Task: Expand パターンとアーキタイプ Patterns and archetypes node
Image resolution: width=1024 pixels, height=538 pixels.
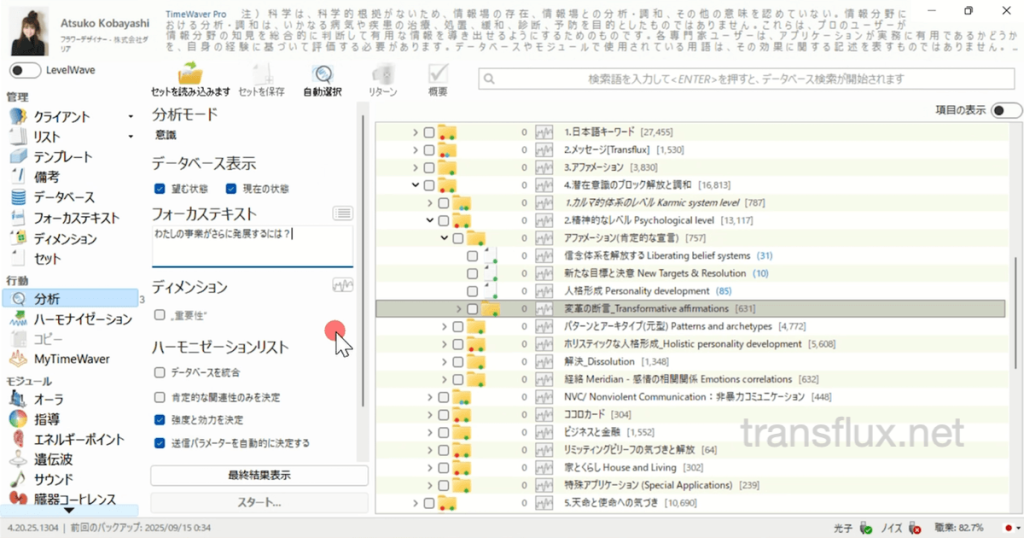Action: 444,326
